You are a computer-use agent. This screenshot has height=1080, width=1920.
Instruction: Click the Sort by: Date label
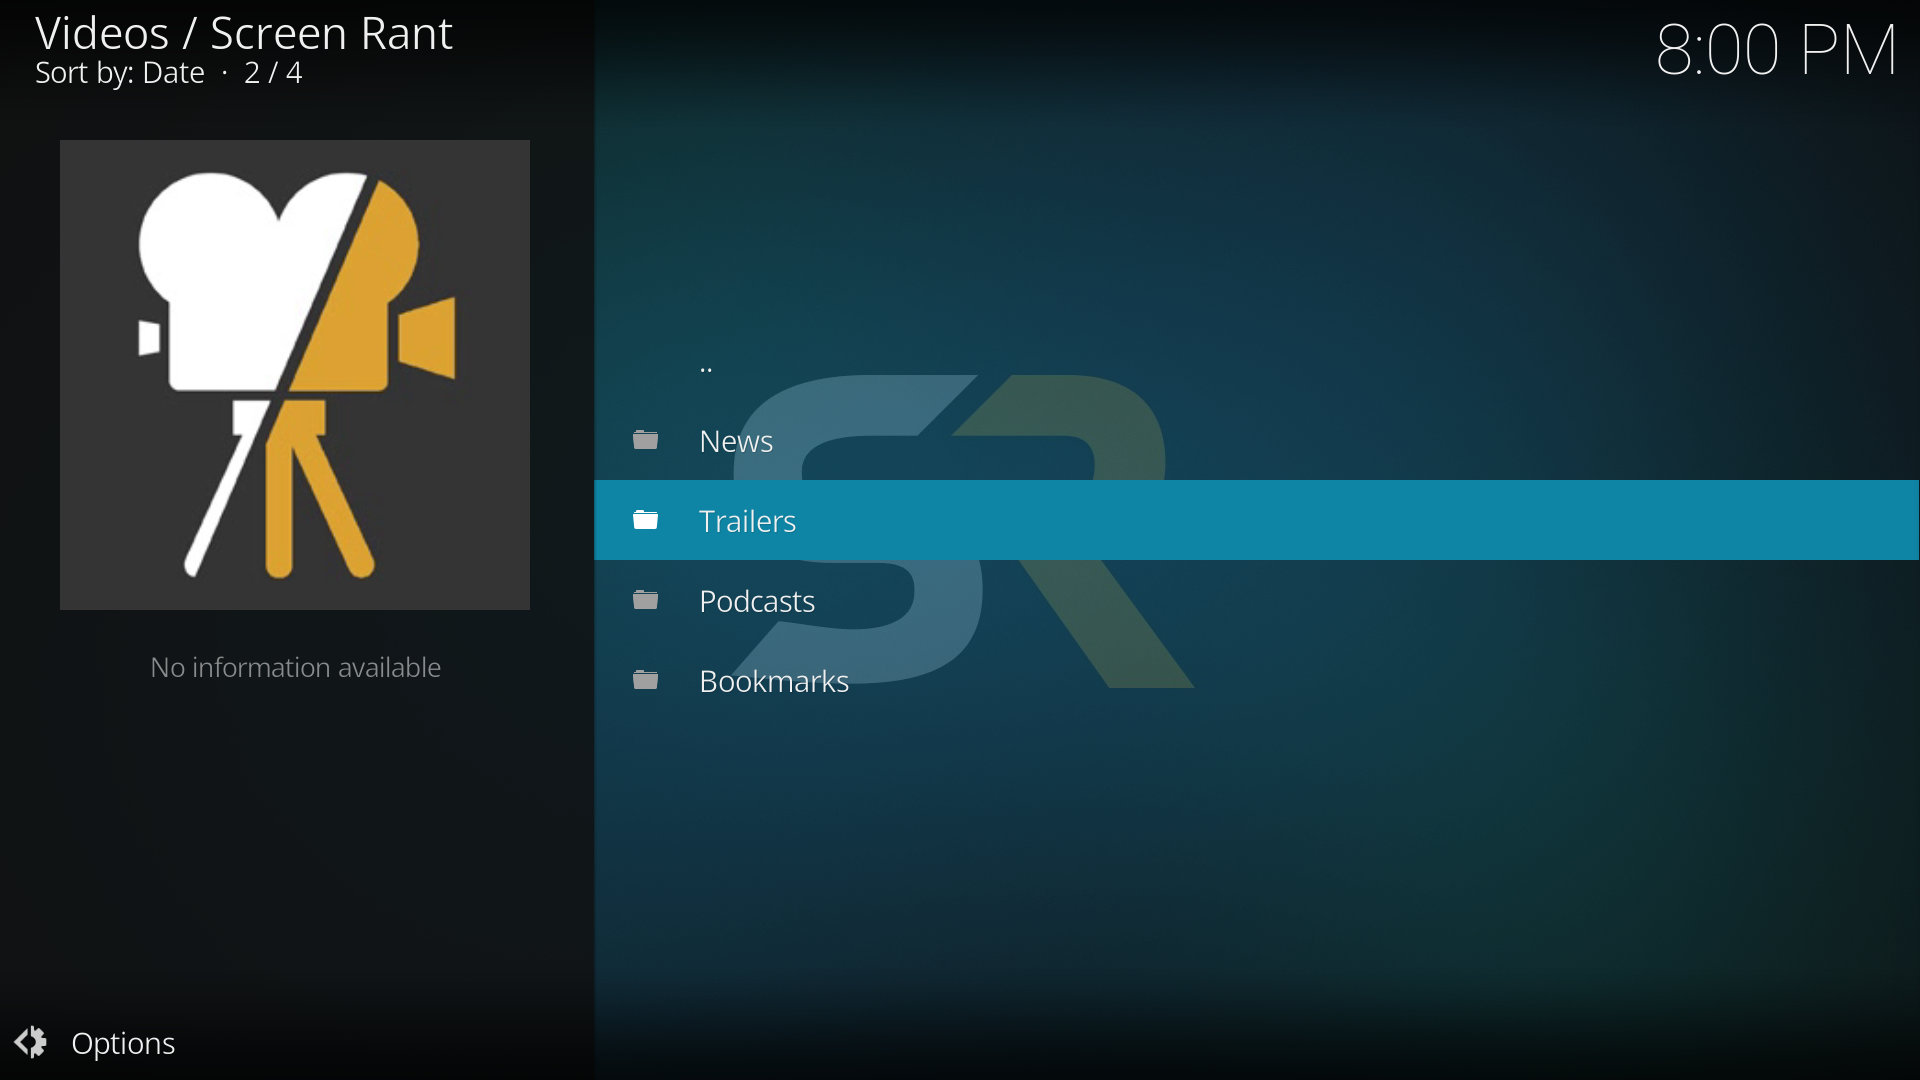tap(120, 73)
